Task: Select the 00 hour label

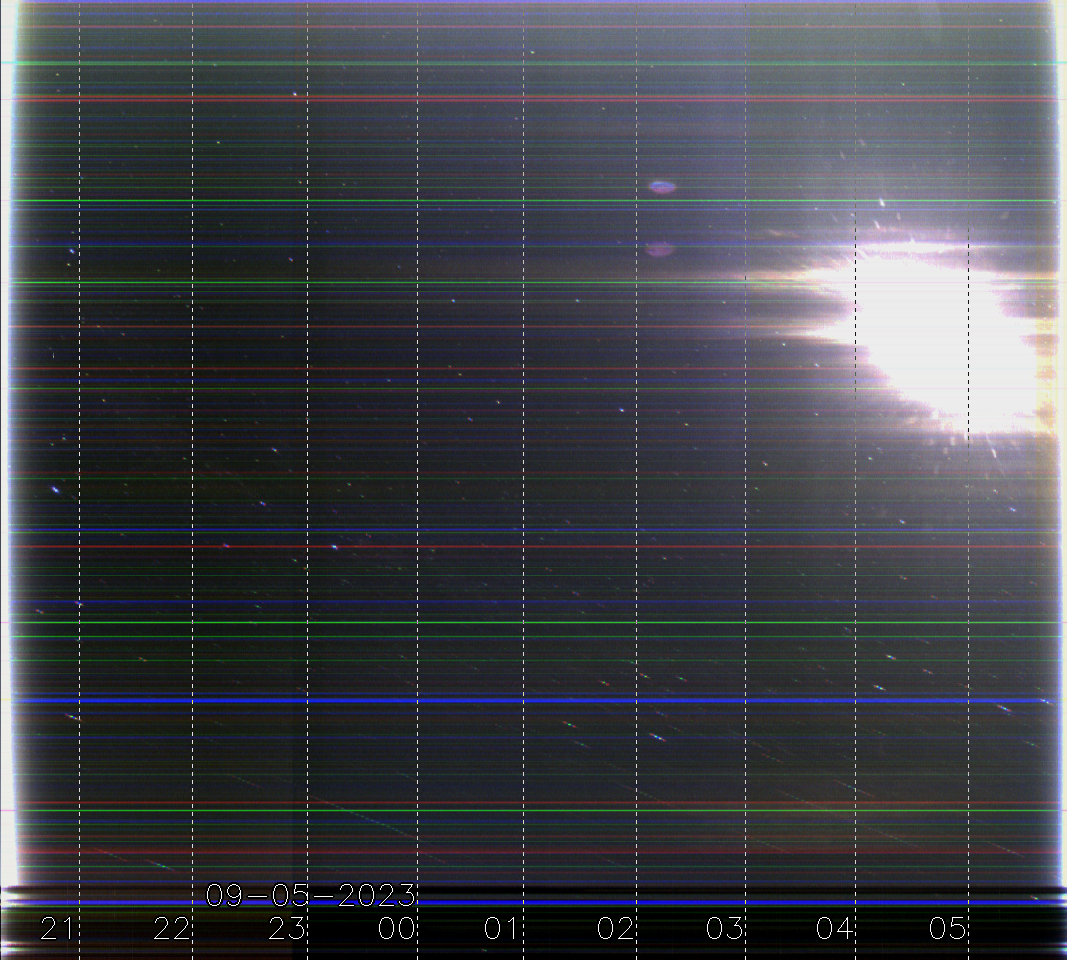Action: (397, 929)
